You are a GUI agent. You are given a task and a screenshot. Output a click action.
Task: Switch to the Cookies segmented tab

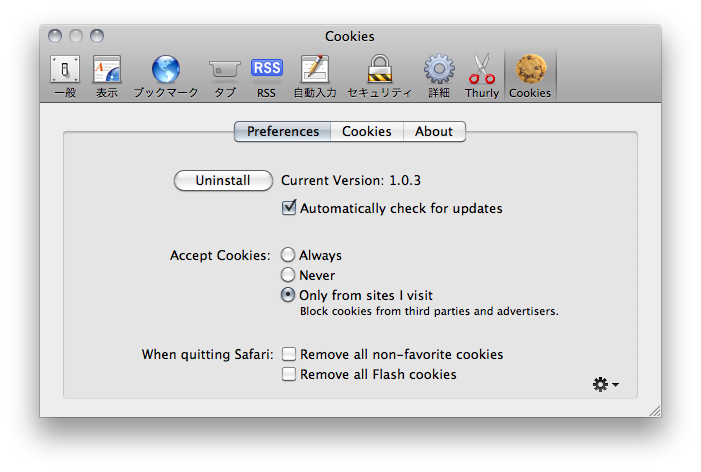[x=367, y=131]
